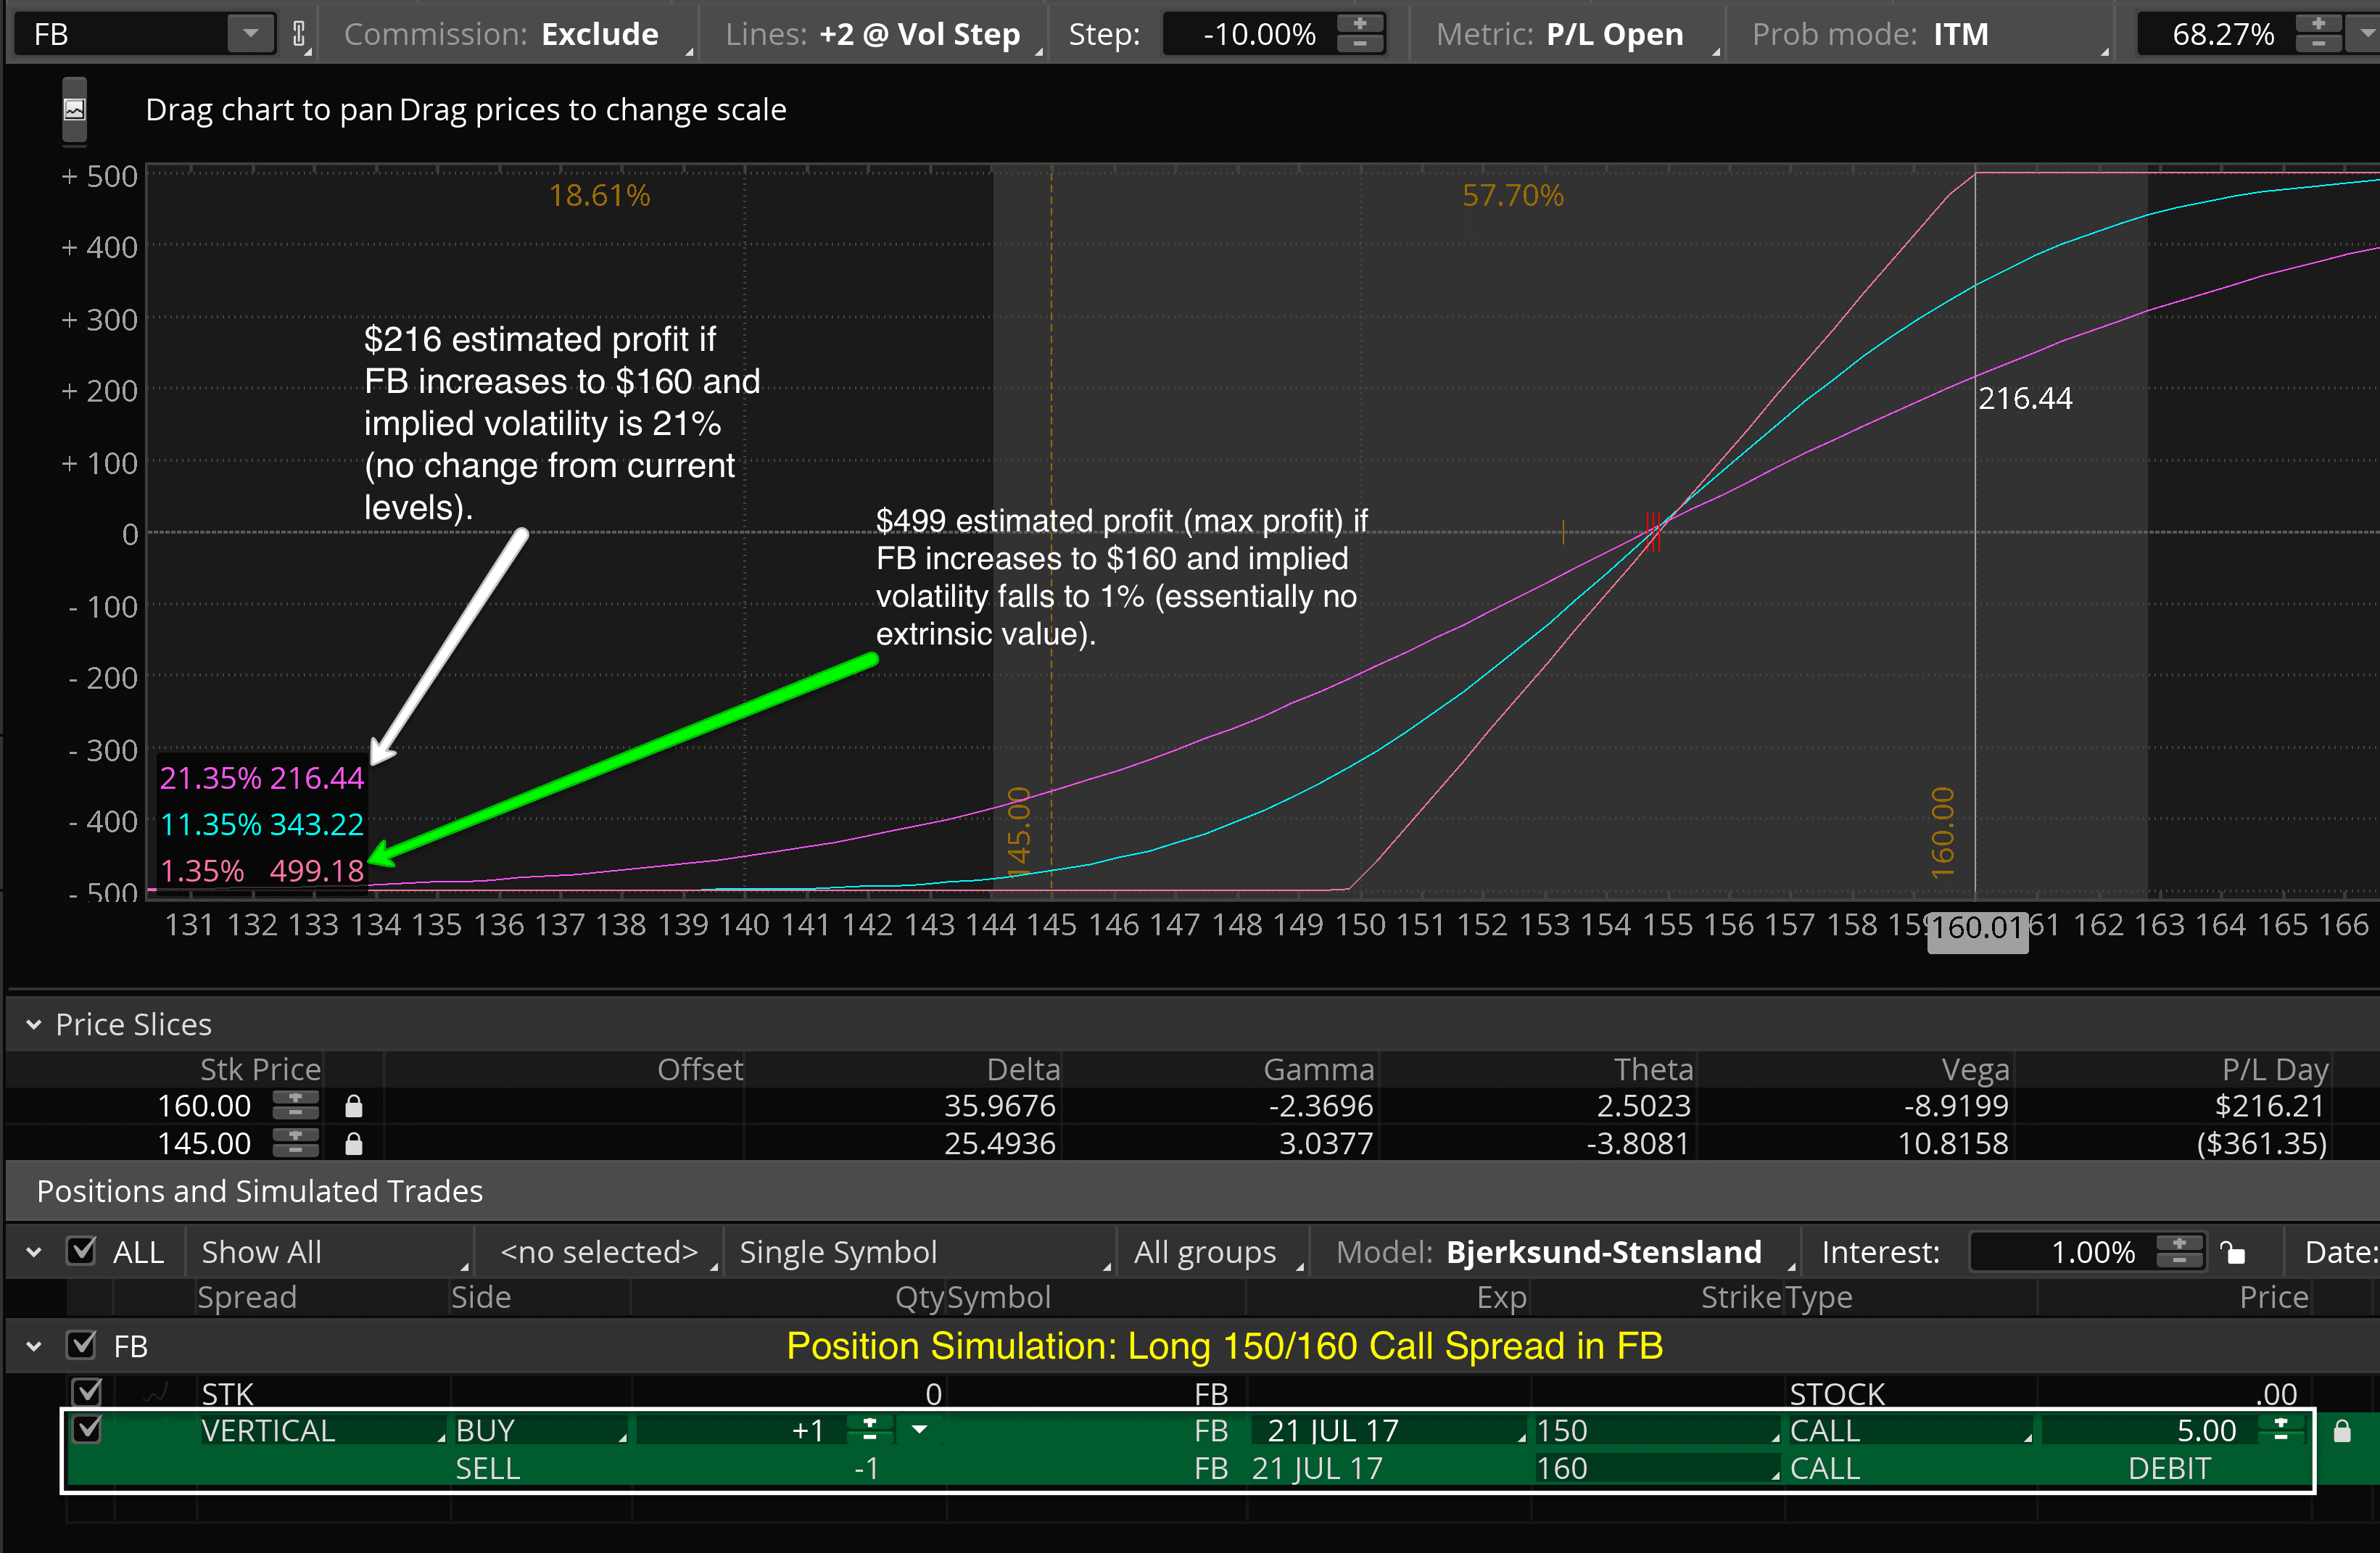Open the Single Symbol dropdown
The image size is (2380, 1553).
[924, 1252]
